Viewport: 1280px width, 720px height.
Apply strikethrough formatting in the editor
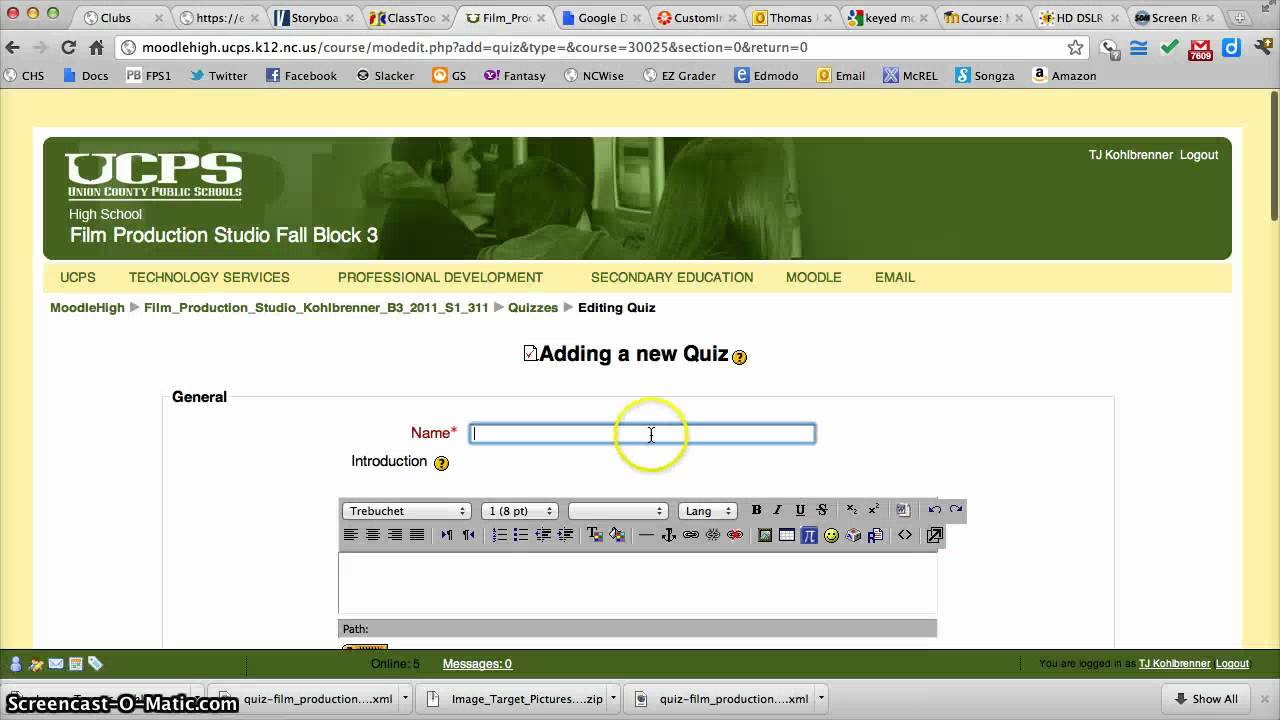click(822, 510)
